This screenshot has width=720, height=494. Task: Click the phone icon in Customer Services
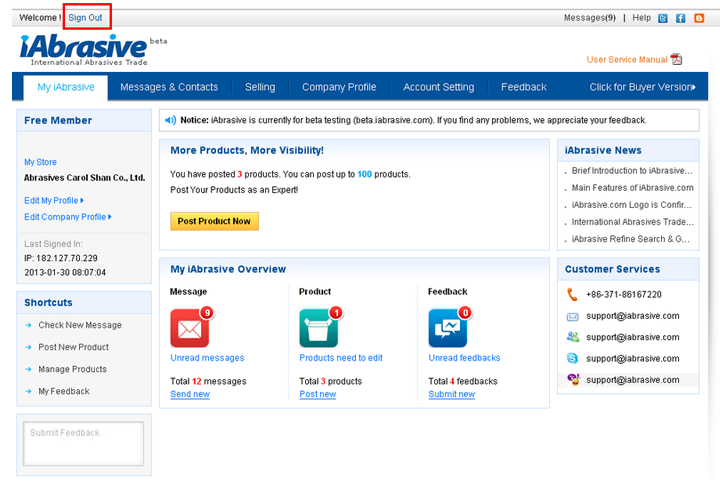pos(572,294)
